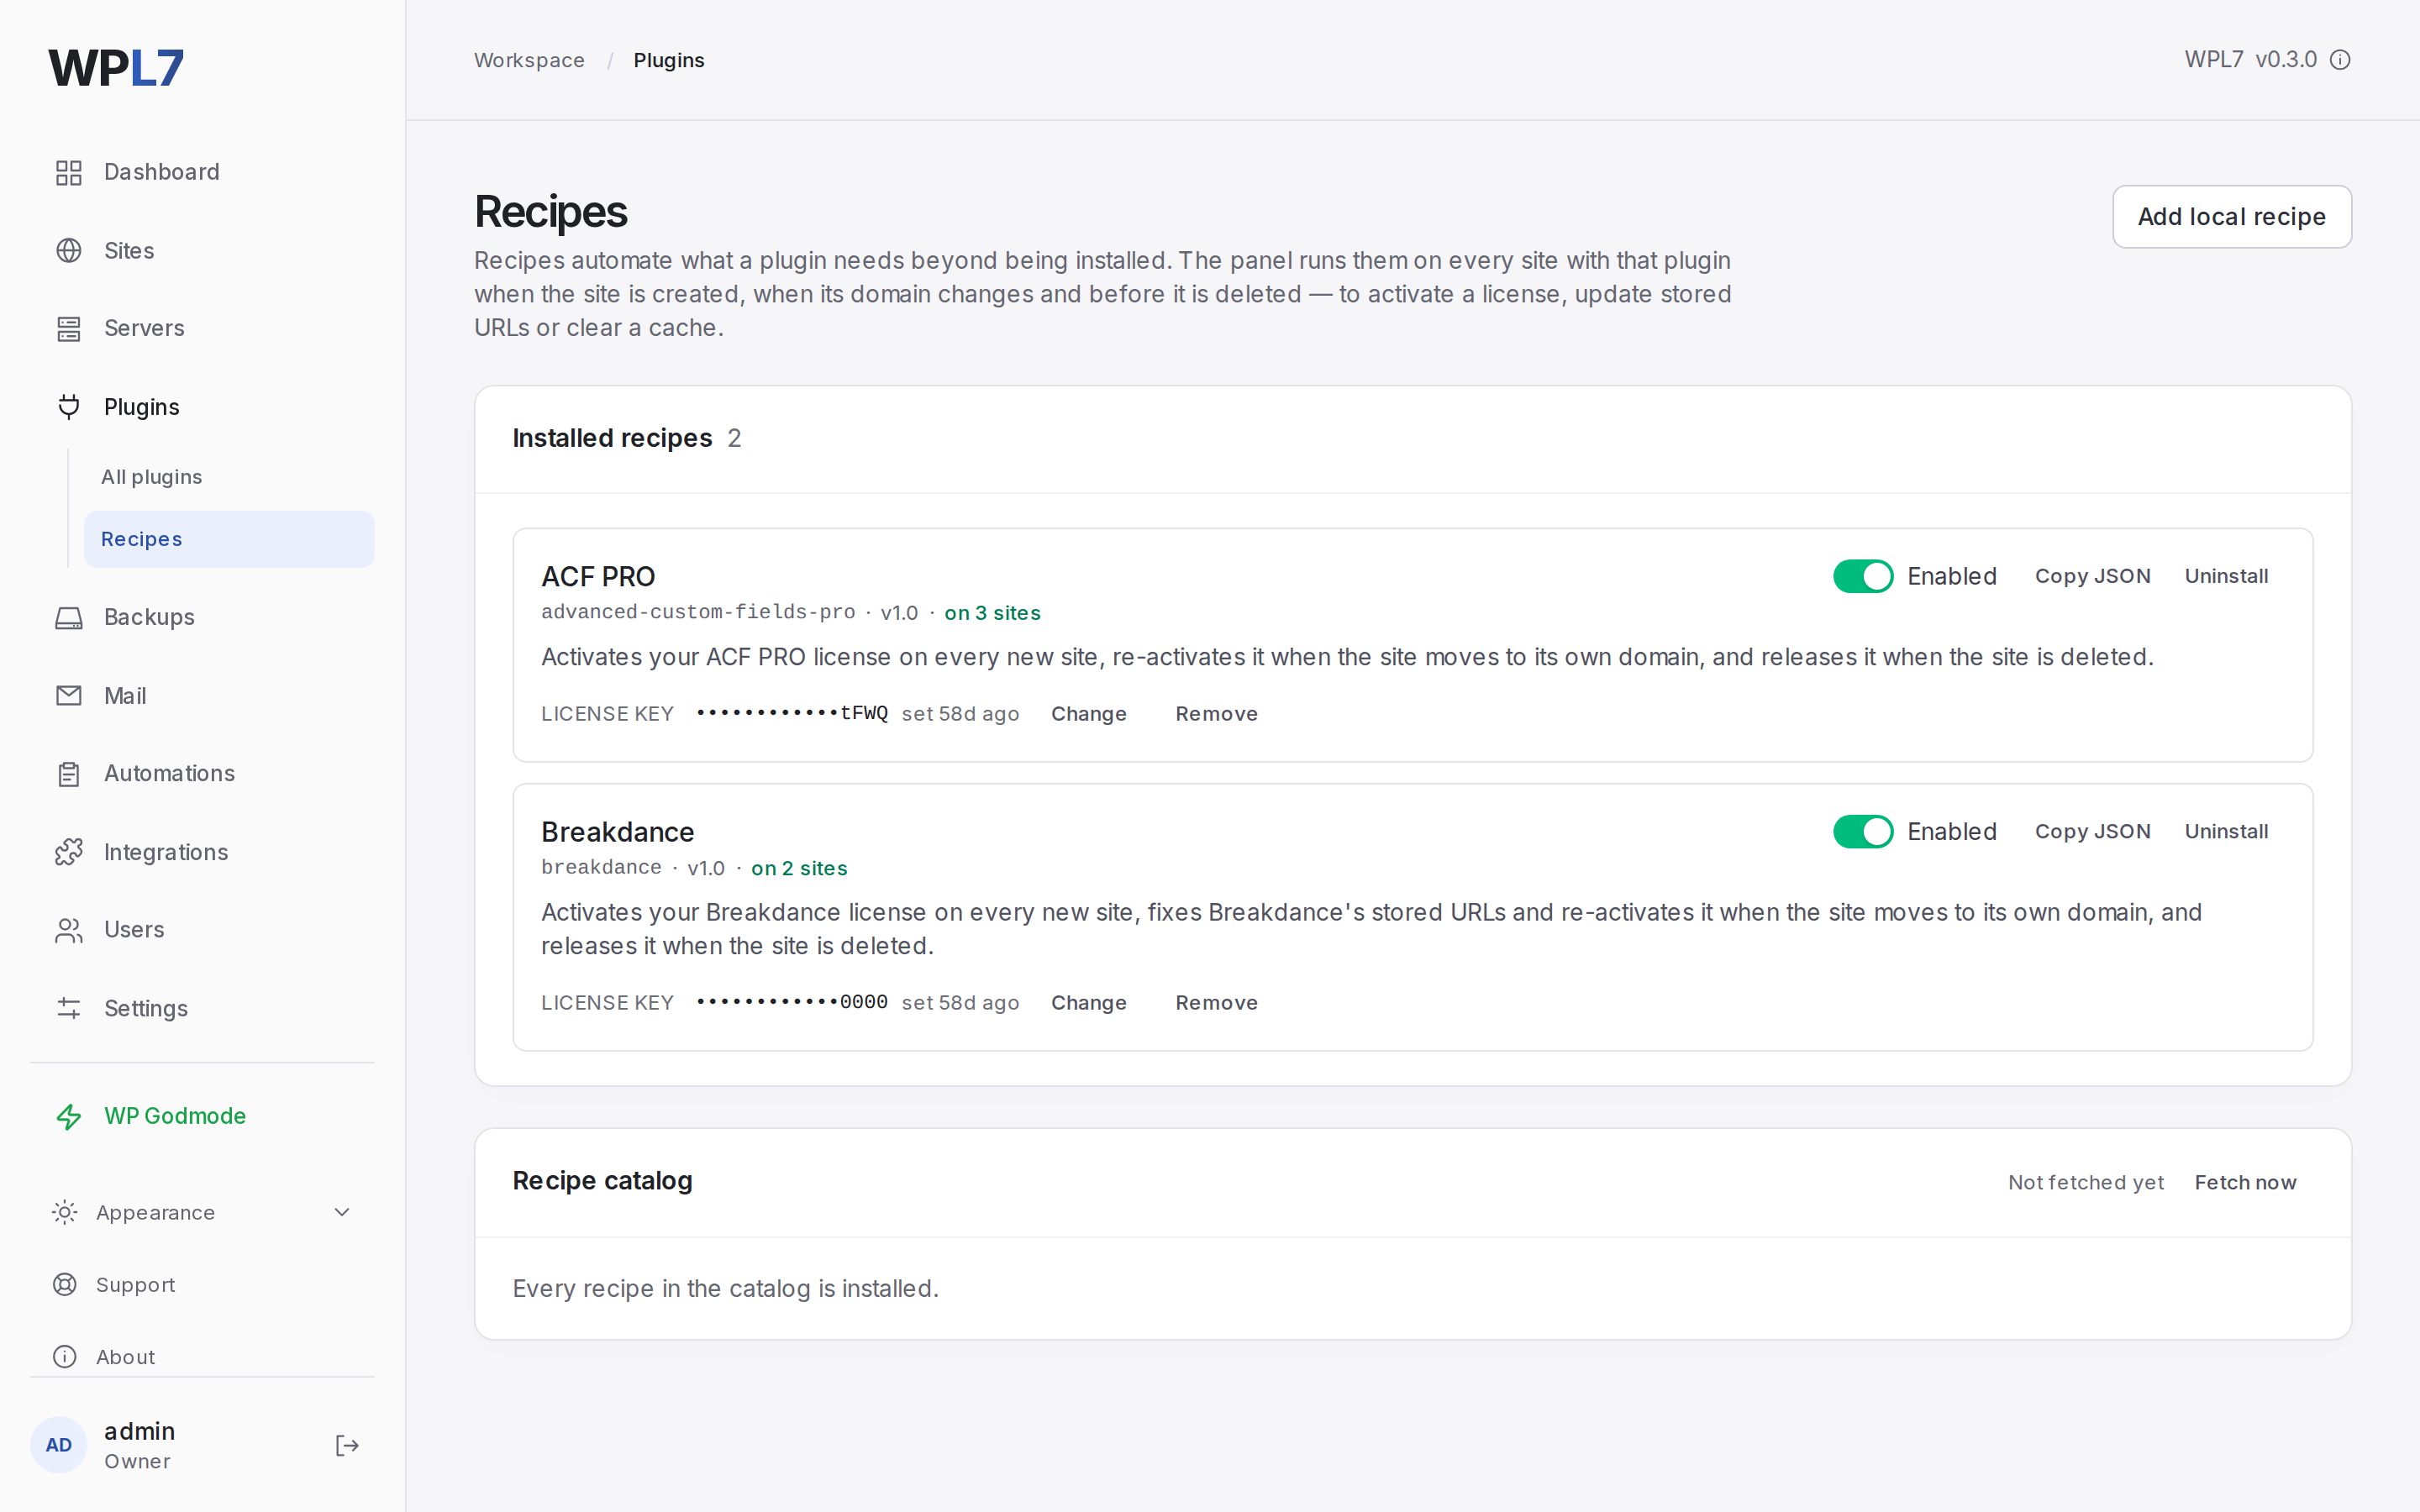The width and height of the screenshot is (2420, 1512).
Task: Click the Backups drive icon
Action: coord(69,617)
